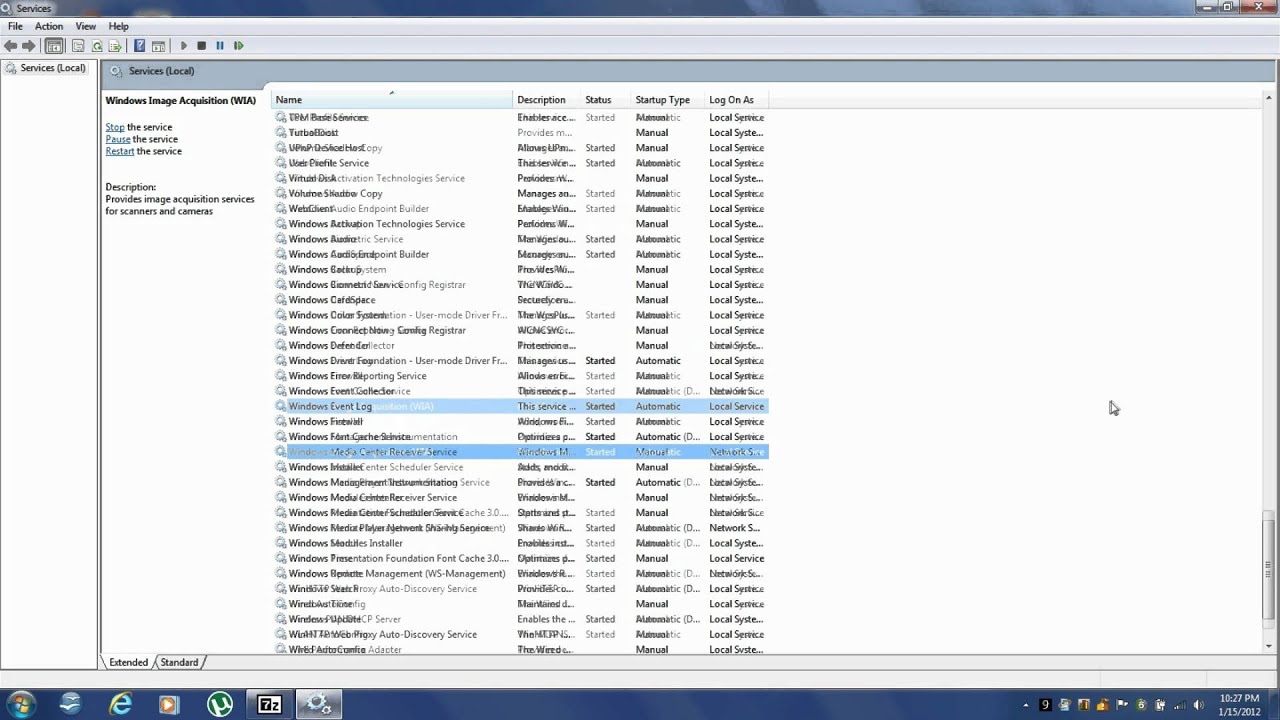Open the network signal tray icon
The width and height of the screenshot is (1280, 720).
1179,705
